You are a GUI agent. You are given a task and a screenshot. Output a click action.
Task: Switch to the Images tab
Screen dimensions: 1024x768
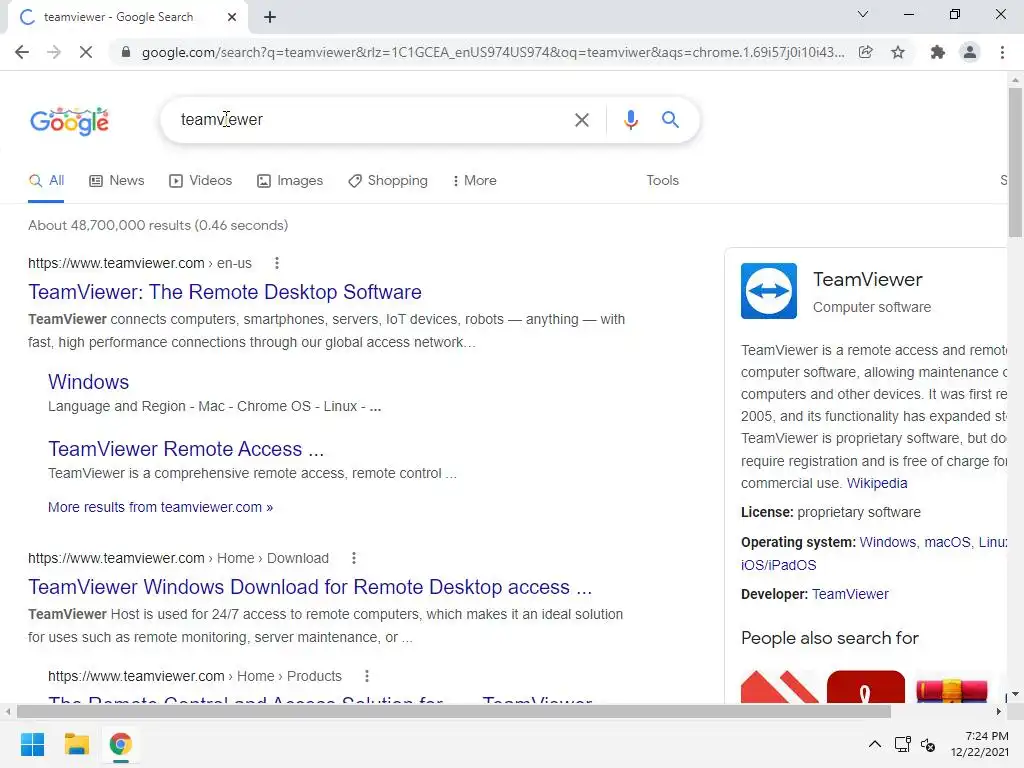[x=290, y=181]
